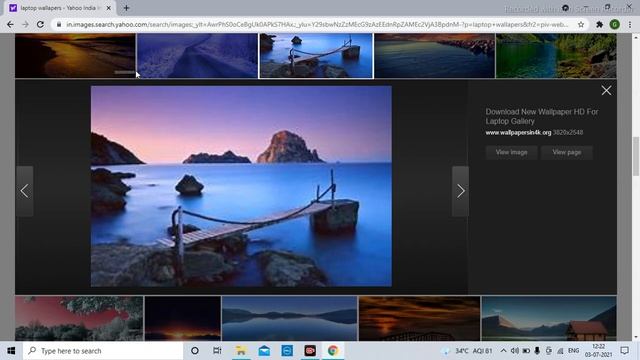Open the blue taskbar app icon
640x360 pixels.
coord(287,351)
